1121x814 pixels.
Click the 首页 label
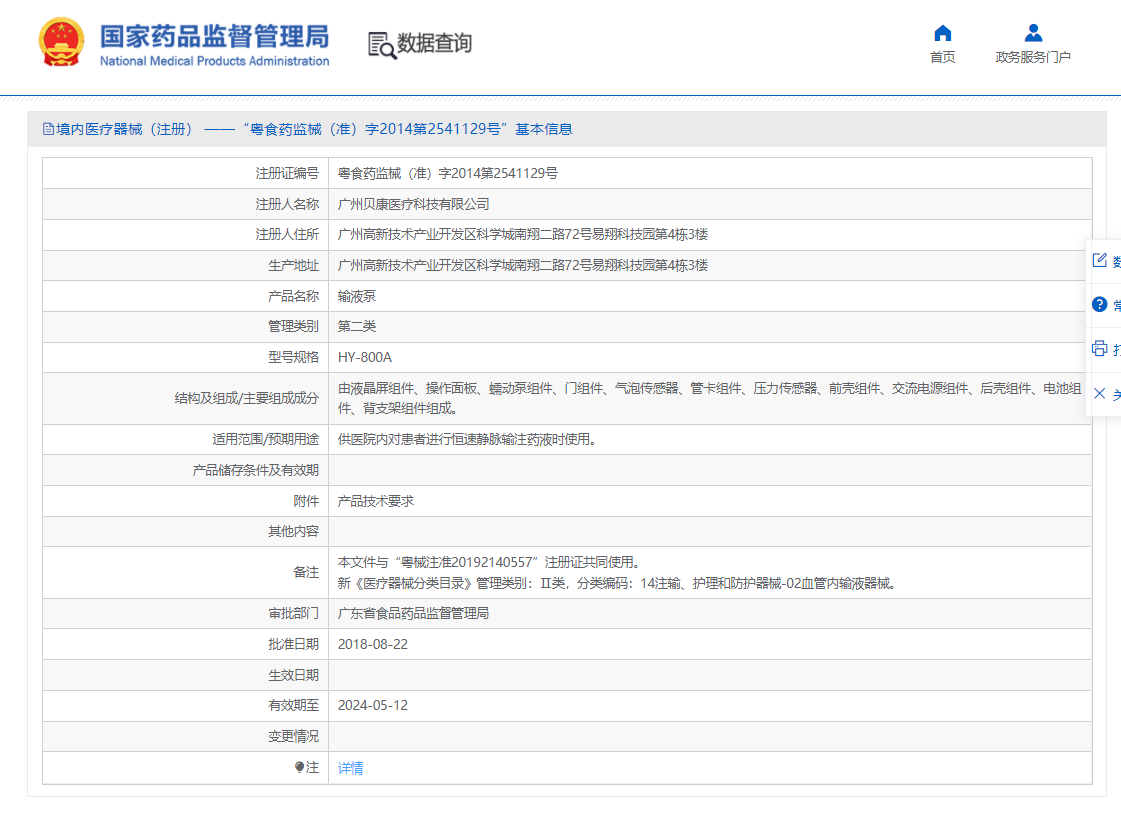click(x=942, y=57)
